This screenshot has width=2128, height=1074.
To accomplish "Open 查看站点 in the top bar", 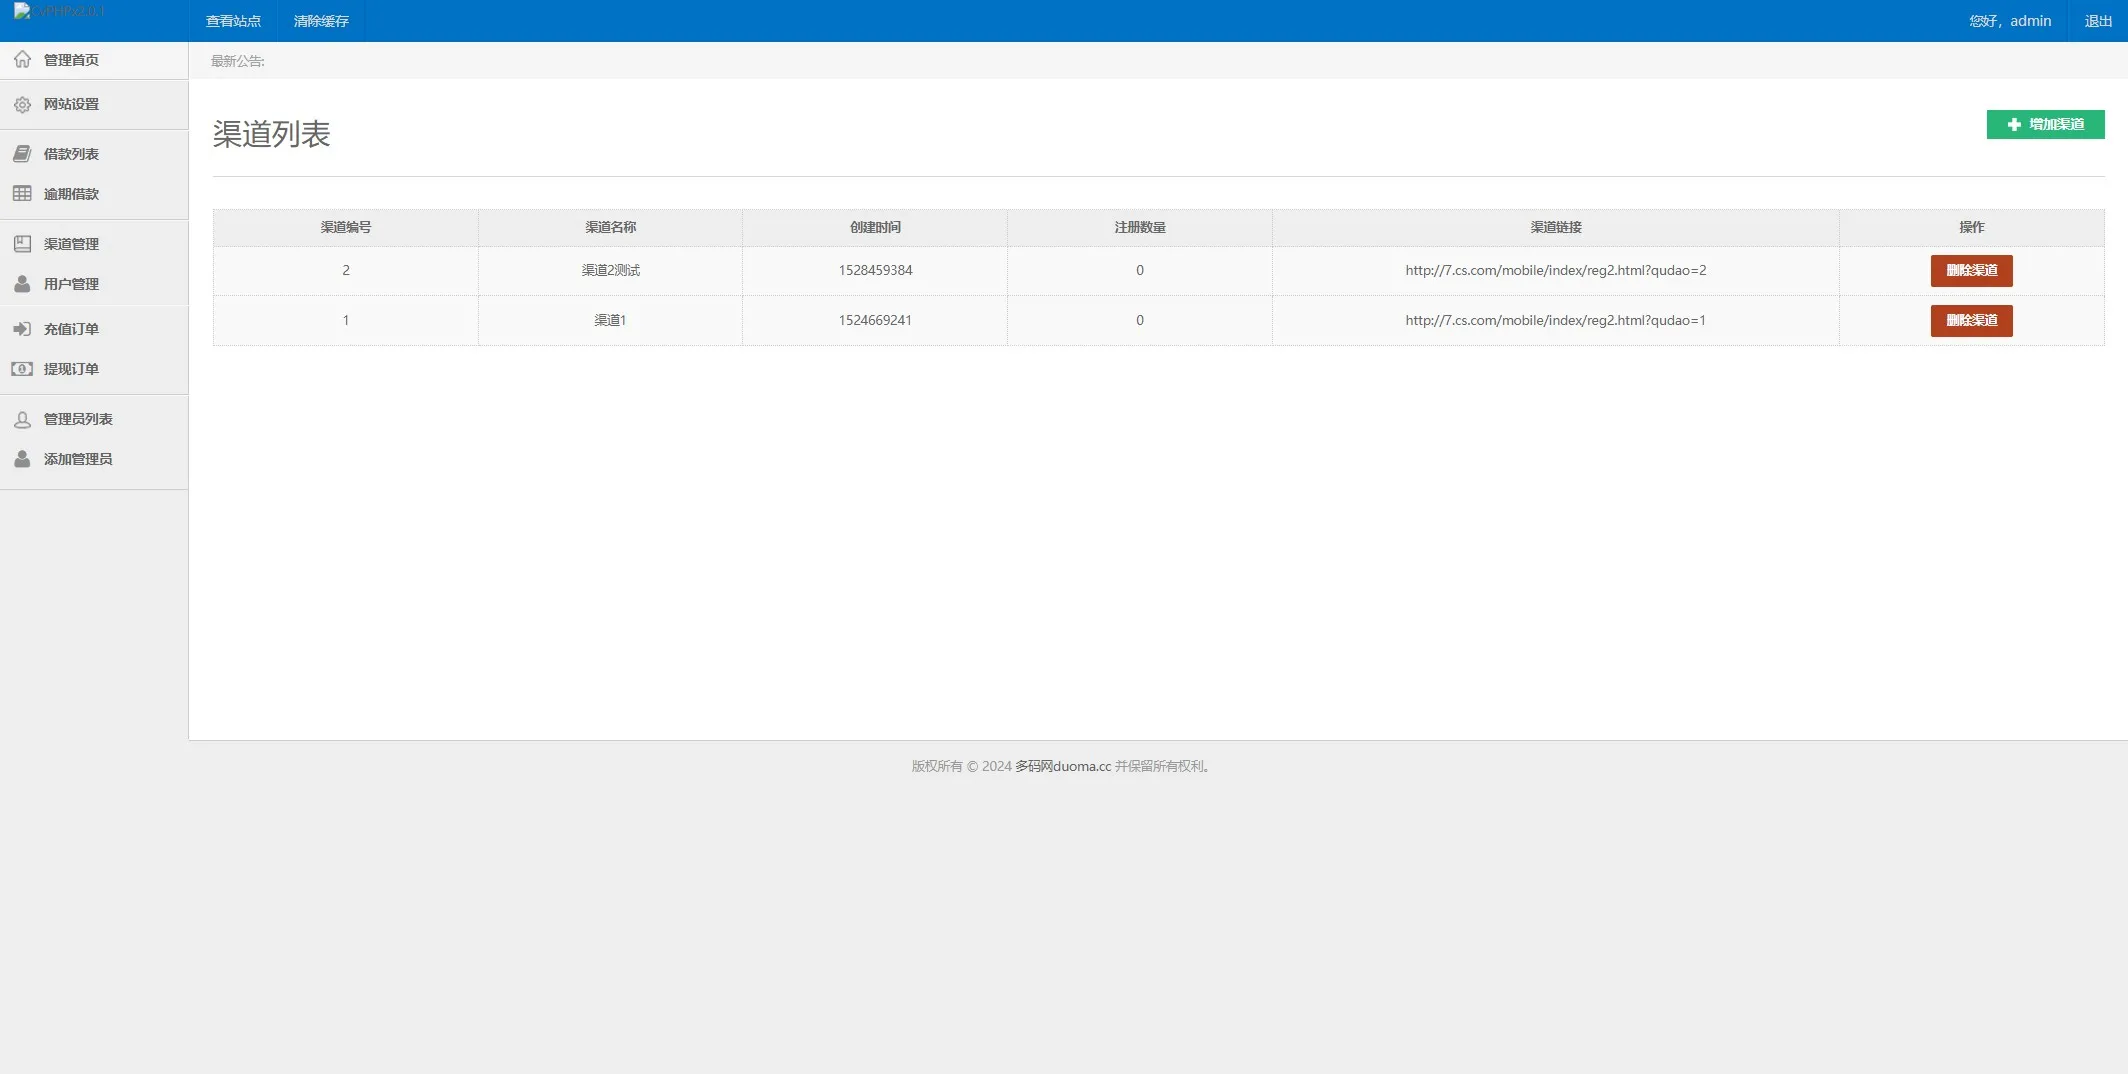I will 233,21.
